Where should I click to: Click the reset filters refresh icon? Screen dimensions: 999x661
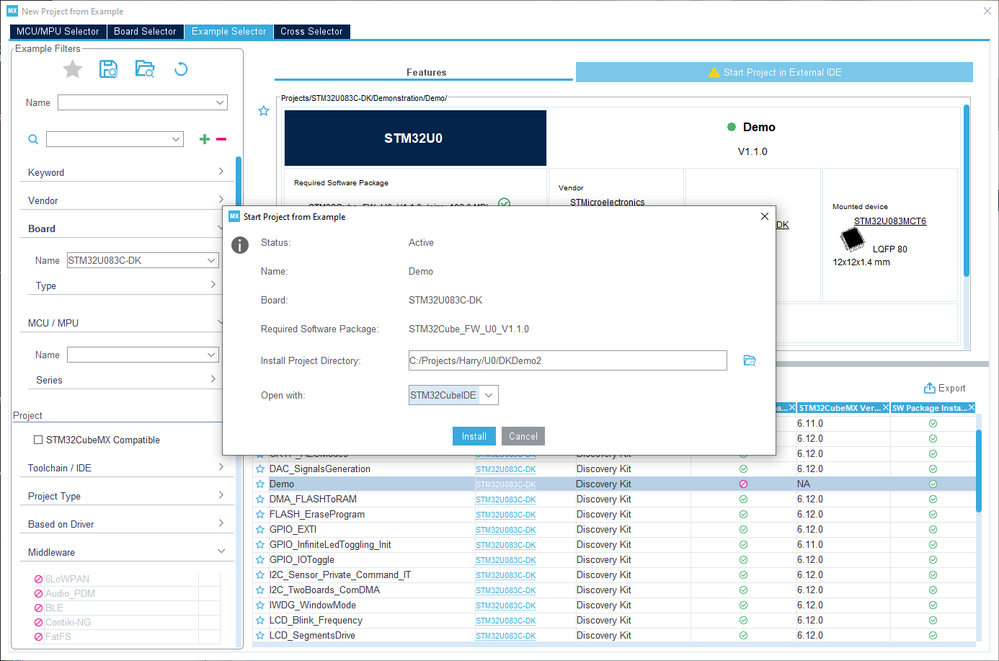point(181,69)
